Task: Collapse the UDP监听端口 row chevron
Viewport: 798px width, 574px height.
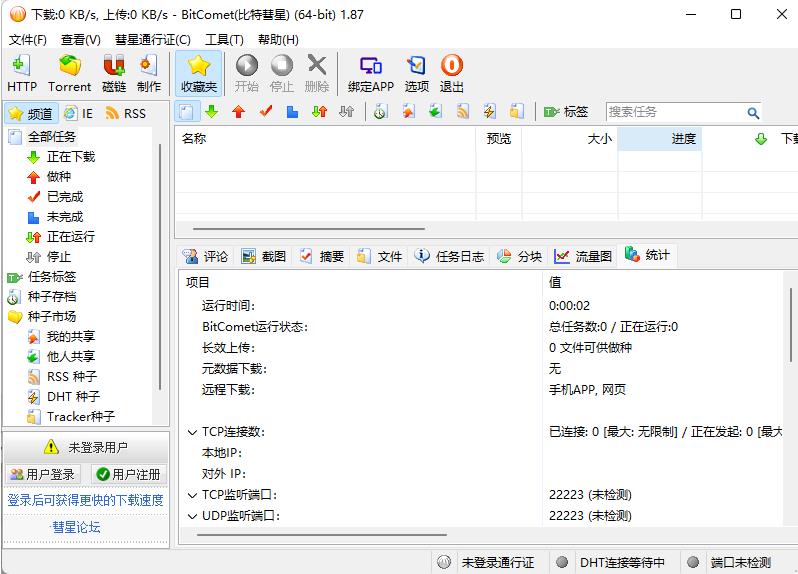Action: tap(192, 516)
